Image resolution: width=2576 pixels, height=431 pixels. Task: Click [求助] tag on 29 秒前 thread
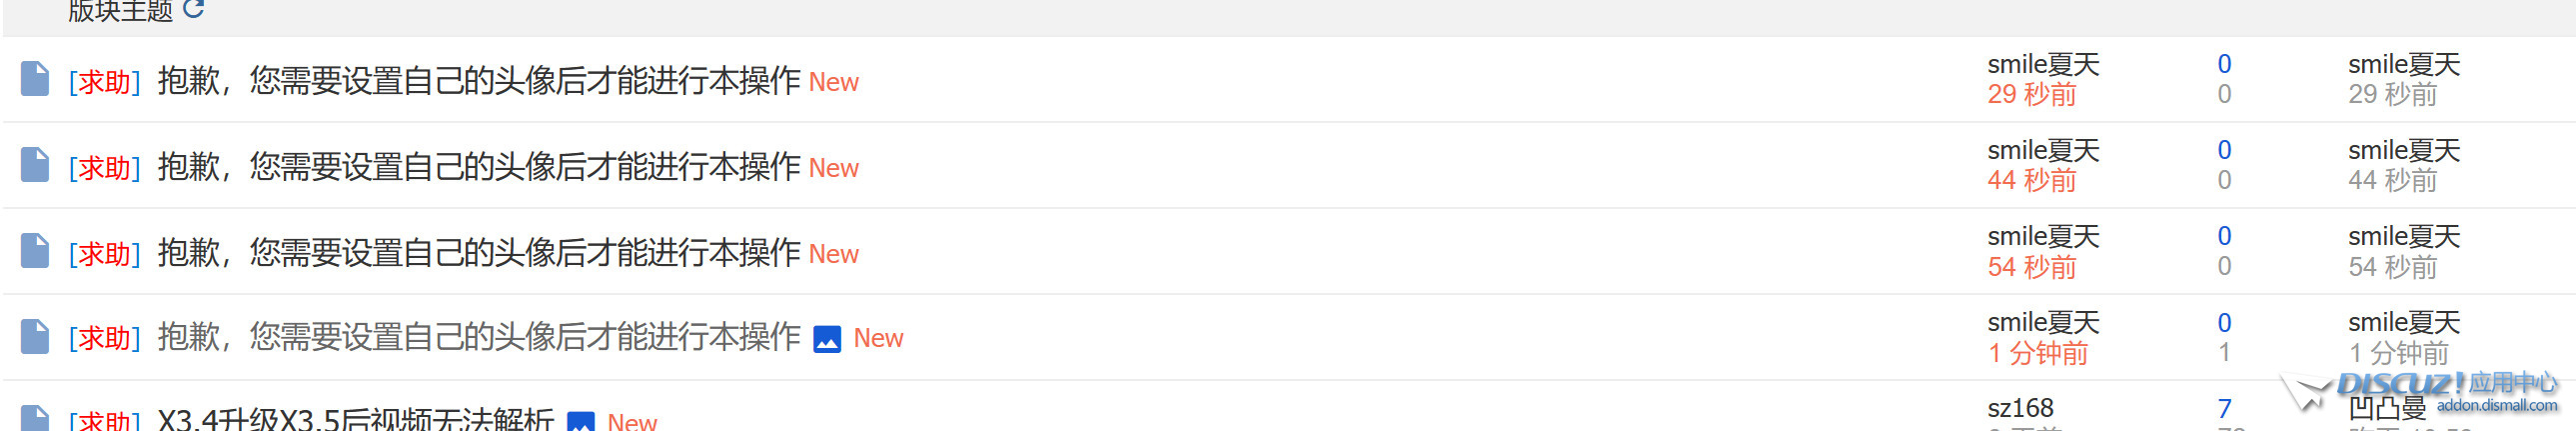pyautogui.click(x=105, y=82)
